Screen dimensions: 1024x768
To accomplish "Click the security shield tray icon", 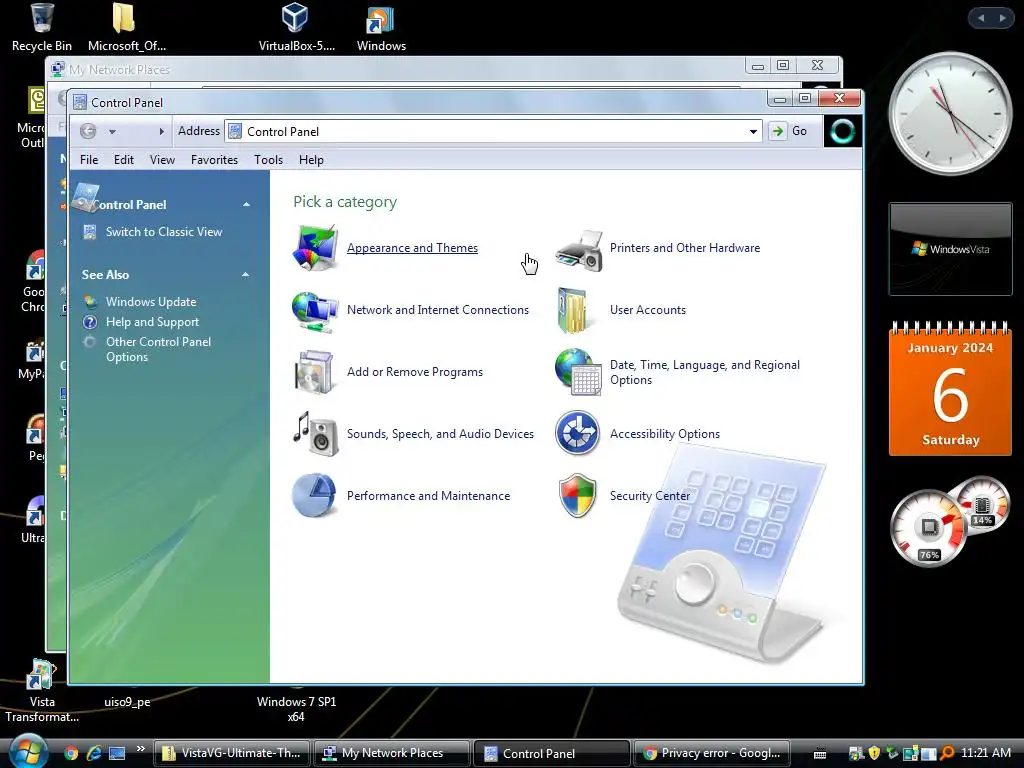I will (x=874, y=753).
